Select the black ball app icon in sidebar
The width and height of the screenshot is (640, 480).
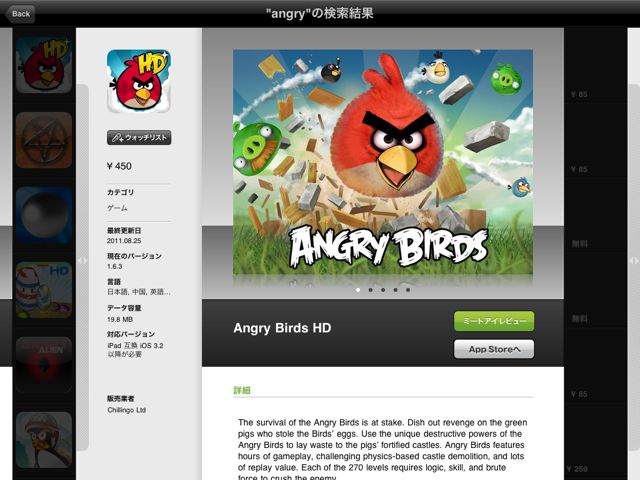click(x=44, y=215)
